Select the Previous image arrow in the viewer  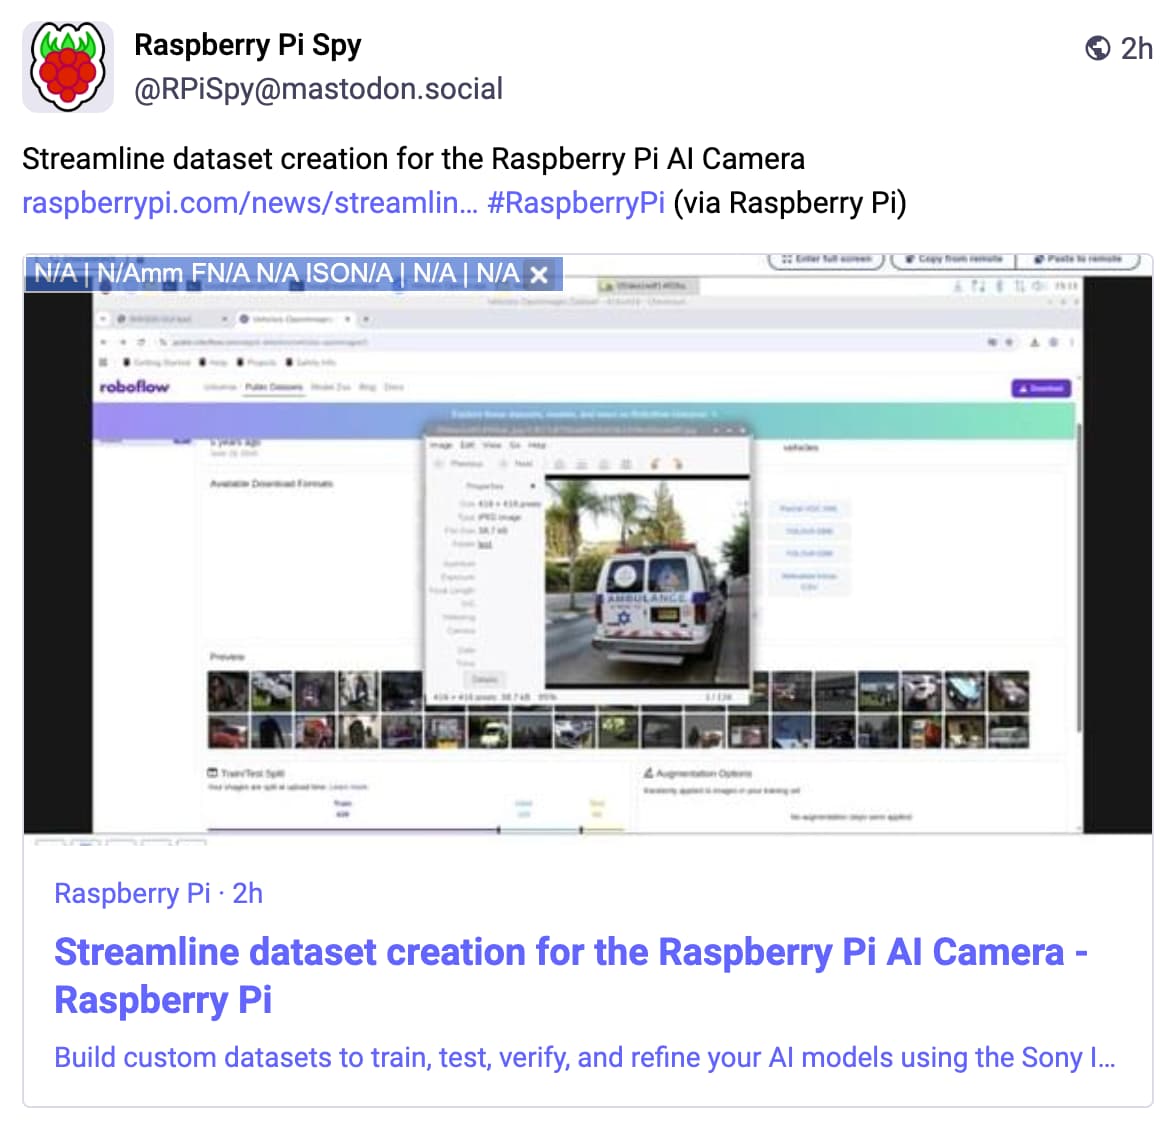(468, 463)
